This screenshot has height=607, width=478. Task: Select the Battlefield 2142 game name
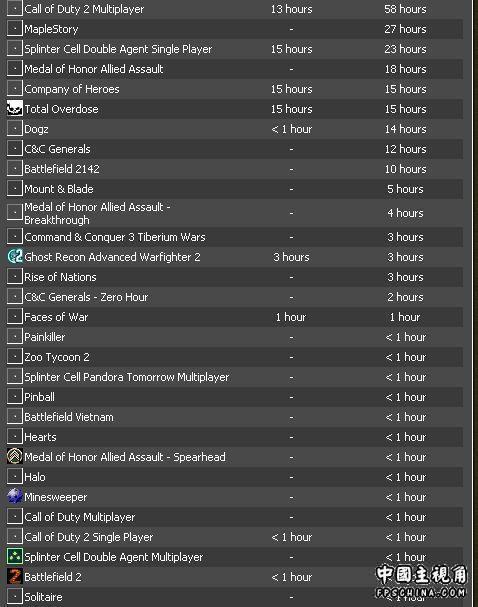click(62, 169)
